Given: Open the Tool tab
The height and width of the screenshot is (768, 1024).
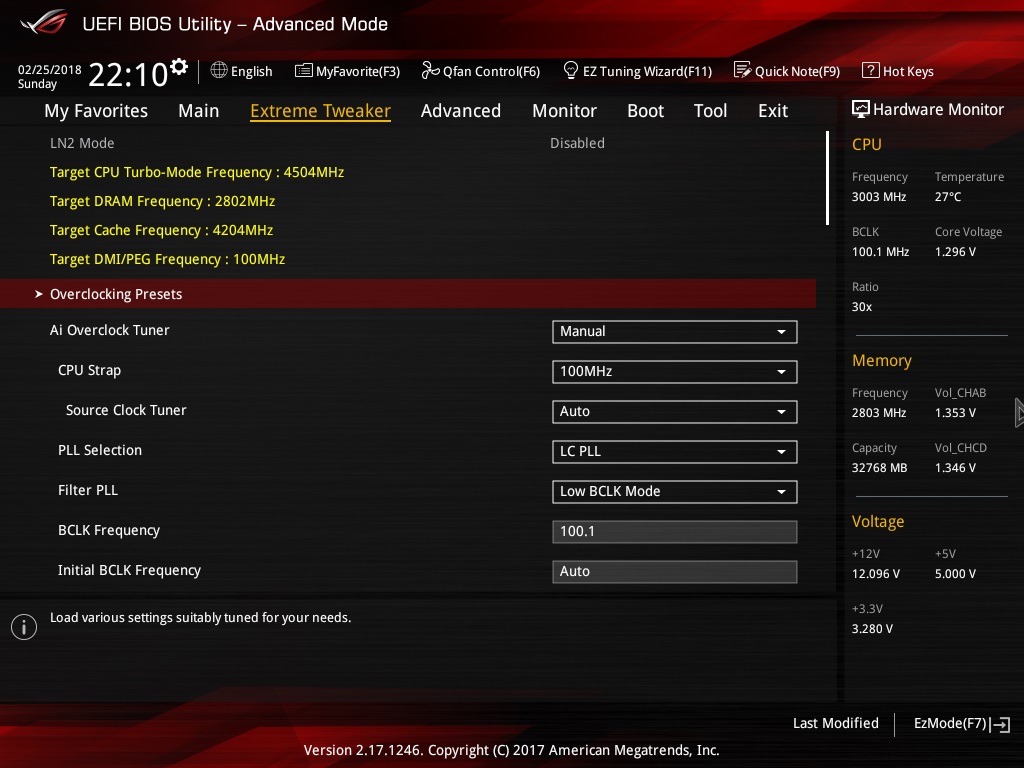Looking at the screenshot, I should click(x=710, y=111).
